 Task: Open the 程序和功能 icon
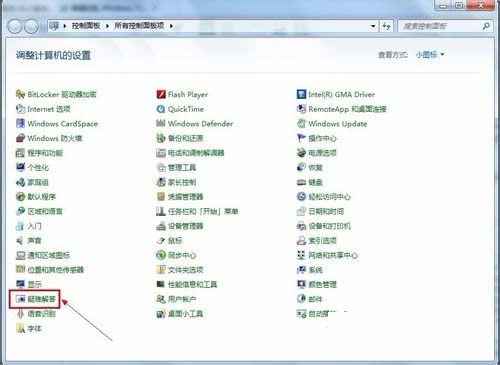[20, 153]
